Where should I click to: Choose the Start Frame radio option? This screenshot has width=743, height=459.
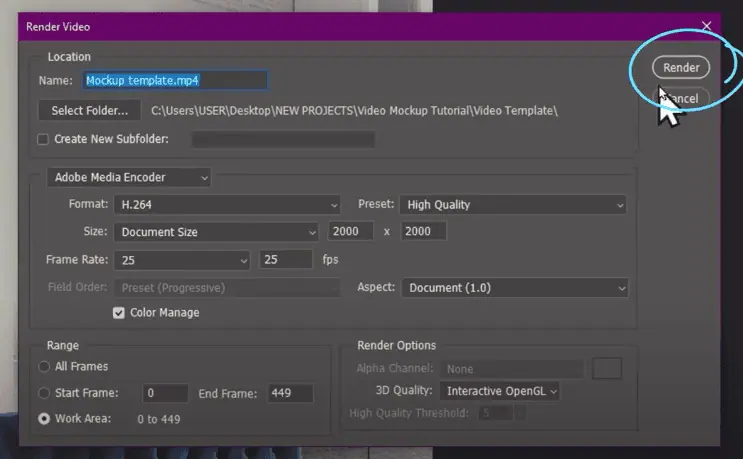(44, 393)
